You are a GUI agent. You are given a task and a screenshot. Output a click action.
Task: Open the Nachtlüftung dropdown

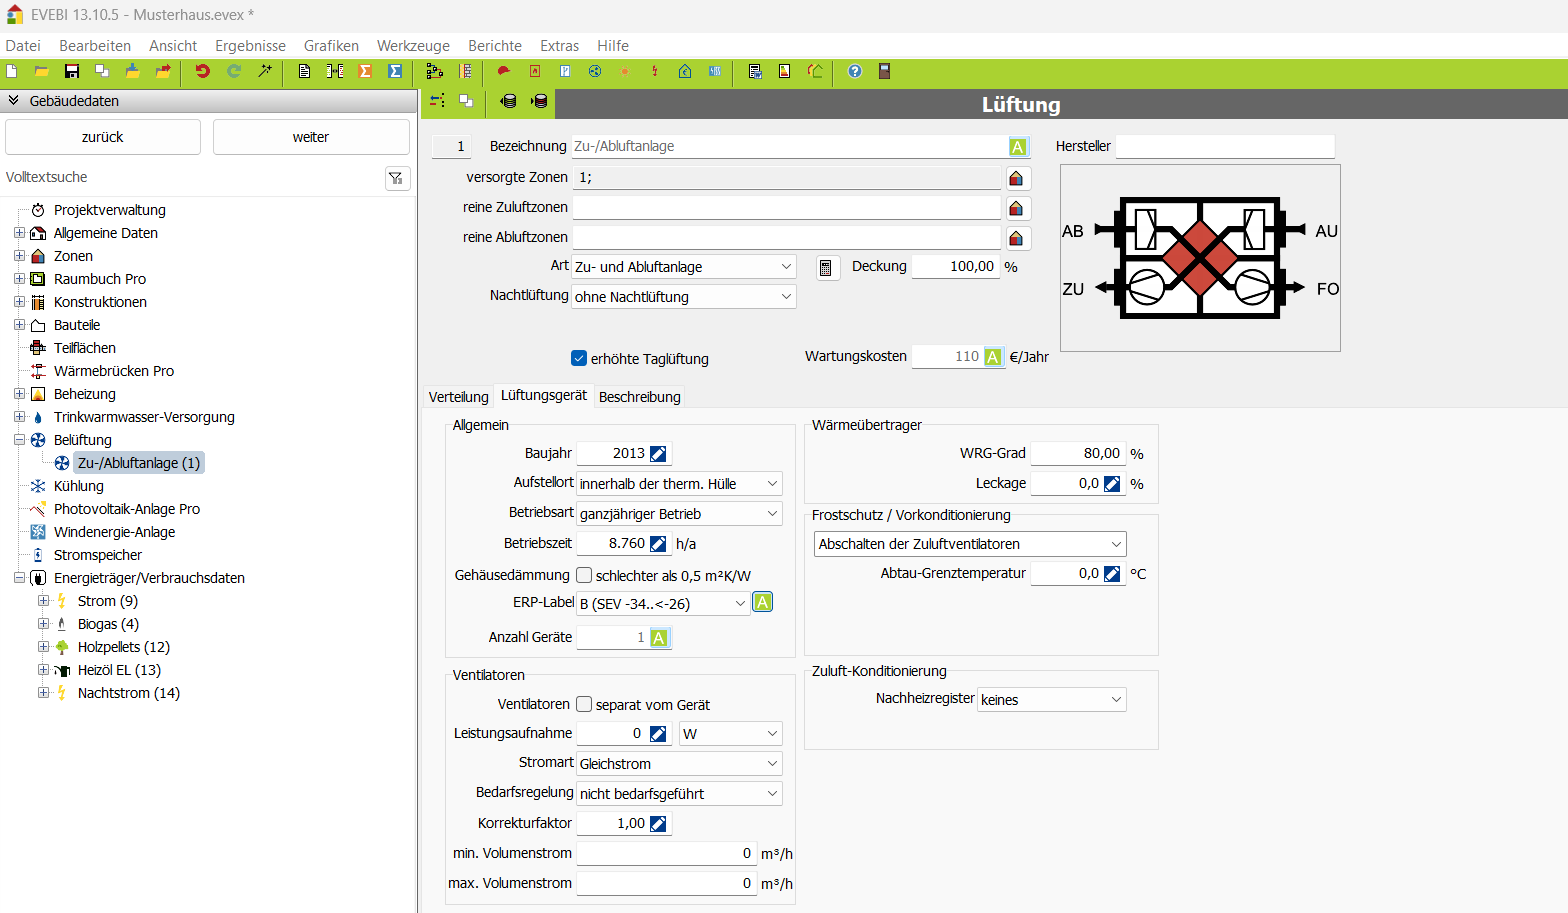pyautogui.click(x=684, y=297)
